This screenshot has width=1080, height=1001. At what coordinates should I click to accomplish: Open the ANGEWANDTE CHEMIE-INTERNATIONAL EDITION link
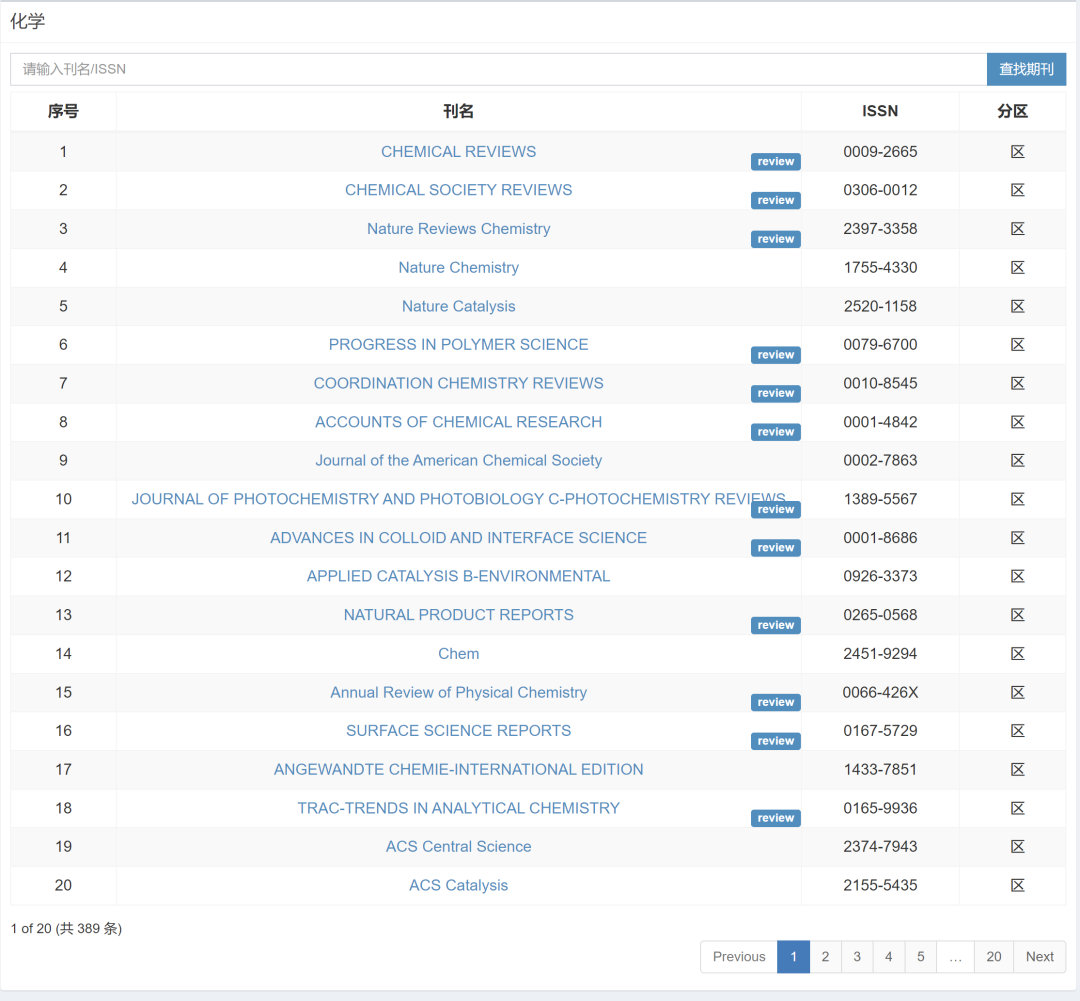click(458, 770)
